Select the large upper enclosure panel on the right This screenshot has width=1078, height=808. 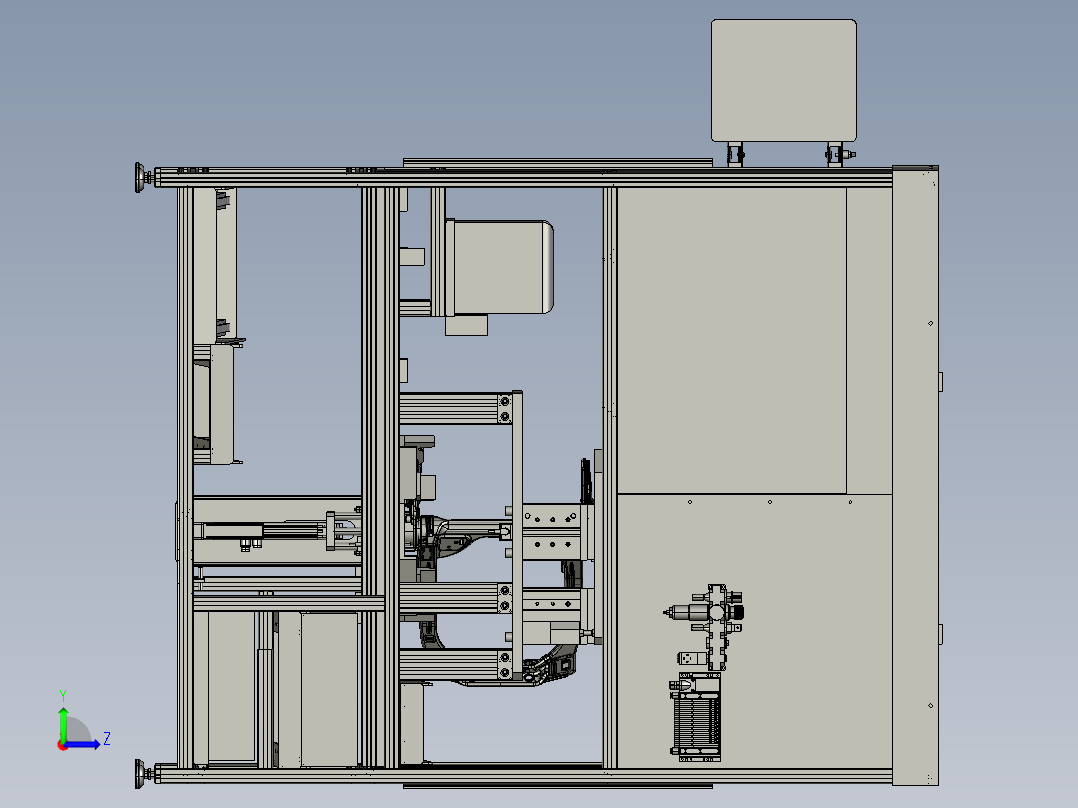[732, 340]
